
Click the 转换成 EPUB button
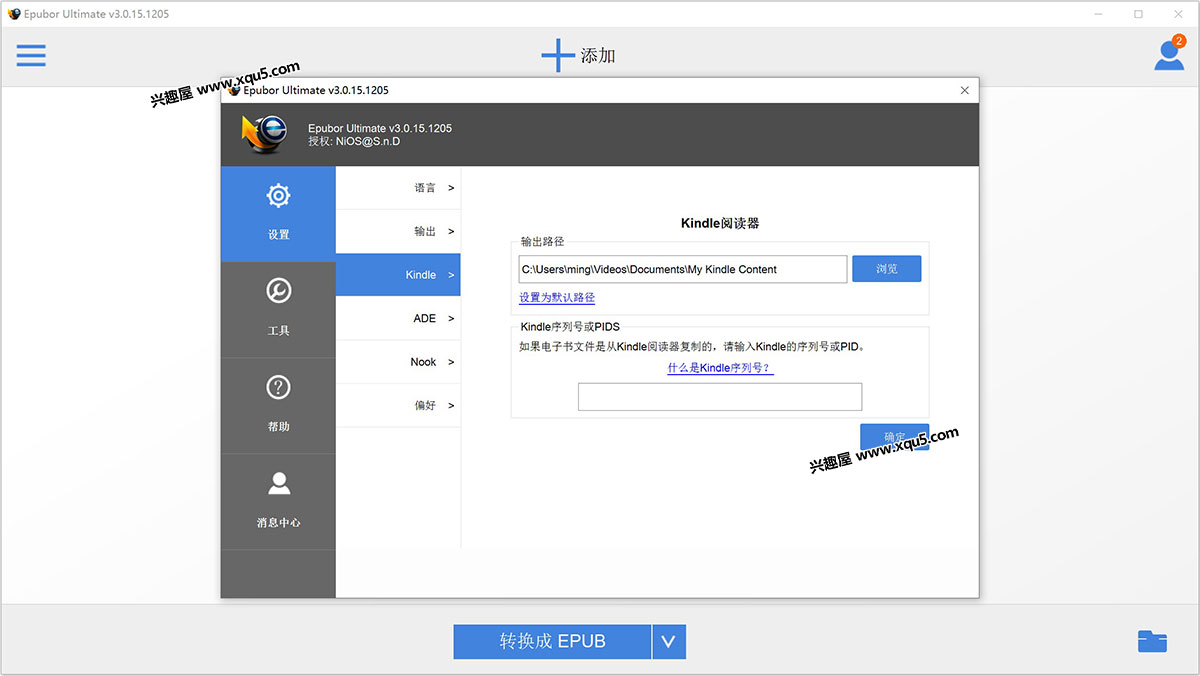[552, 642]
